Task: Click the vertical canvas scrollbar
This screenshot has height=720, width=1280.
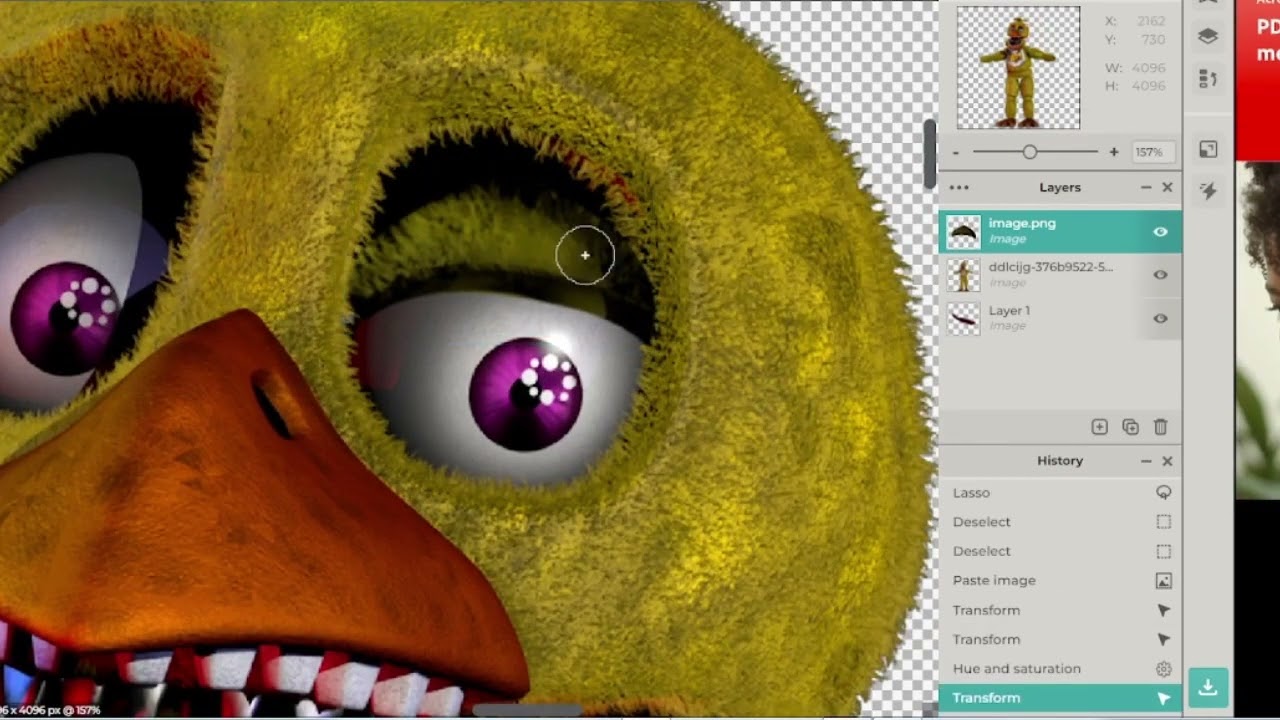Action: point(930,154)
